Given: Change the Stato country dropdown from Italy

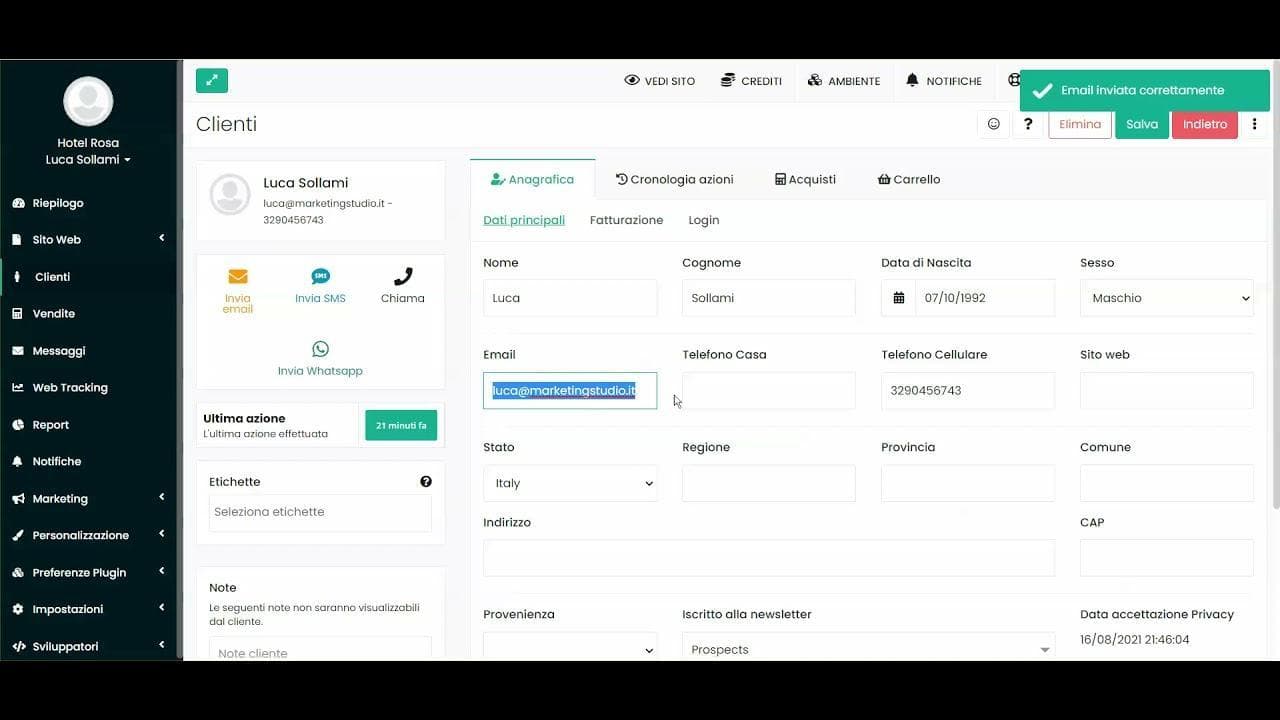Looking at the screenshot, I should 570,483.
